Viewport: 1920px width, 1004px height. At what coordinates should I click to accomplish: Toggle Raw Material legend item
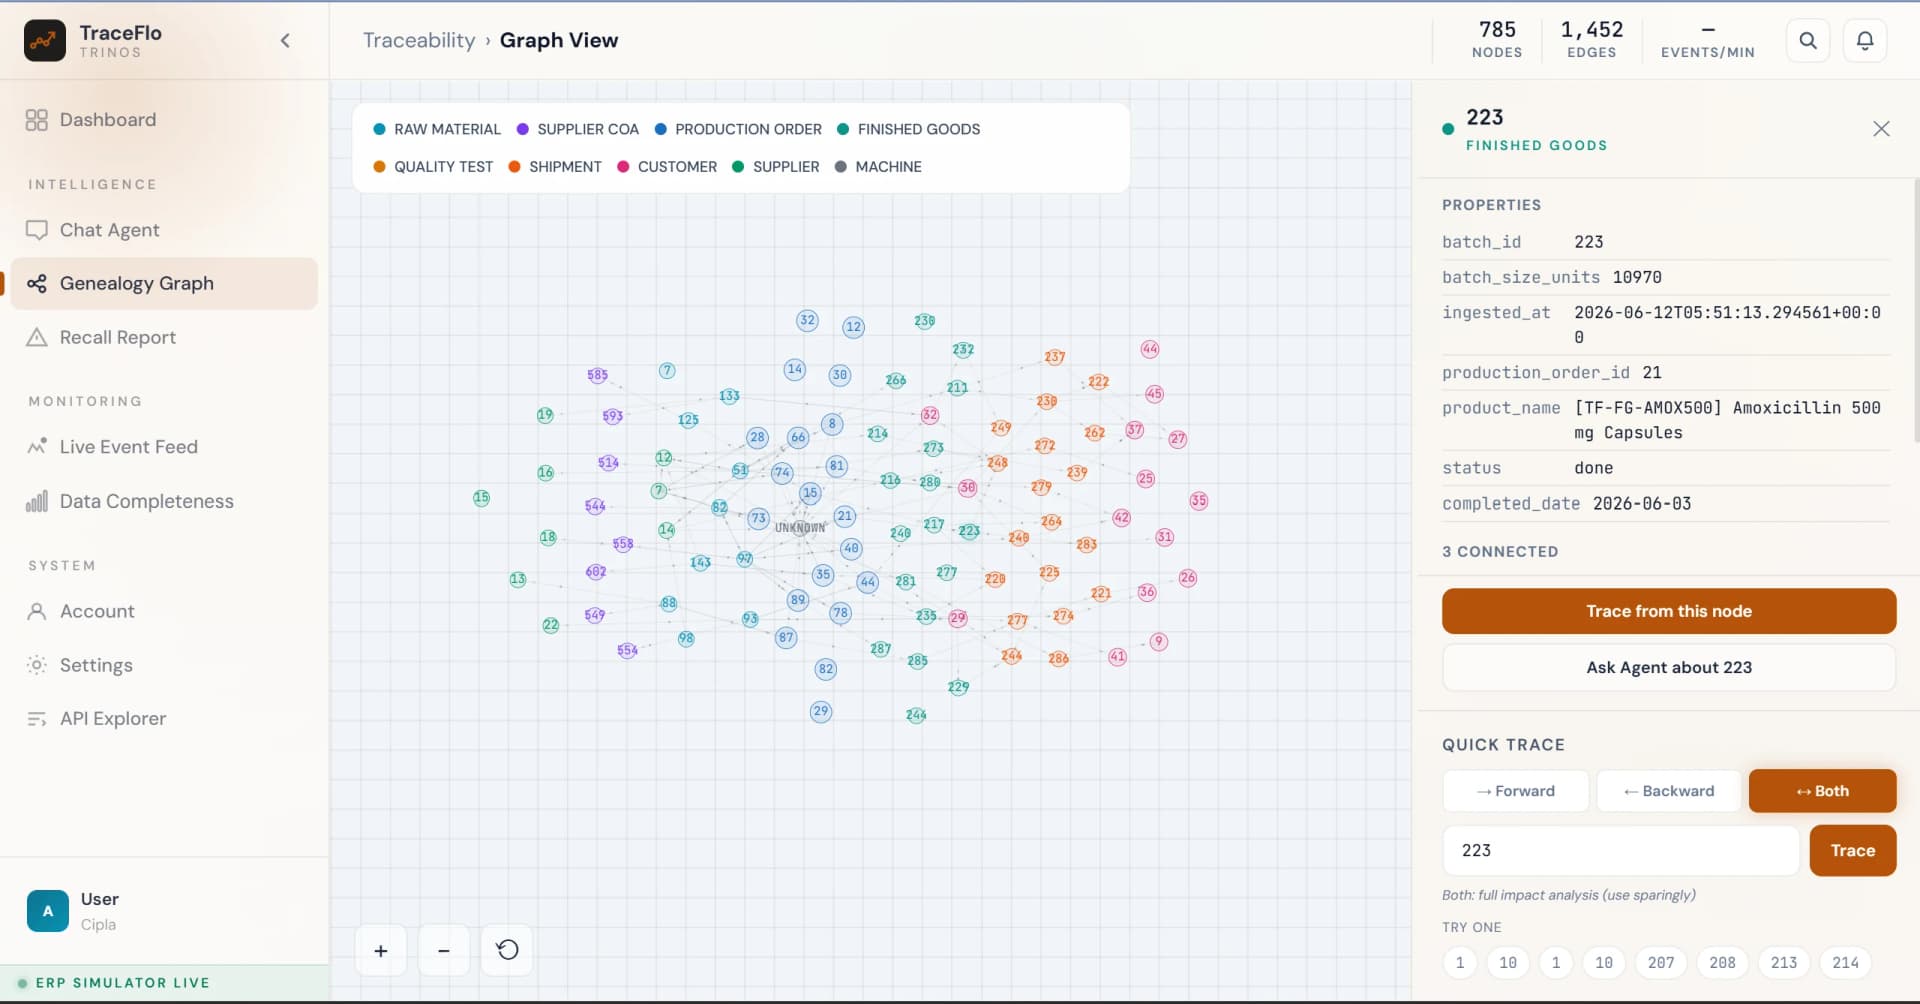[x=437, y=129]
